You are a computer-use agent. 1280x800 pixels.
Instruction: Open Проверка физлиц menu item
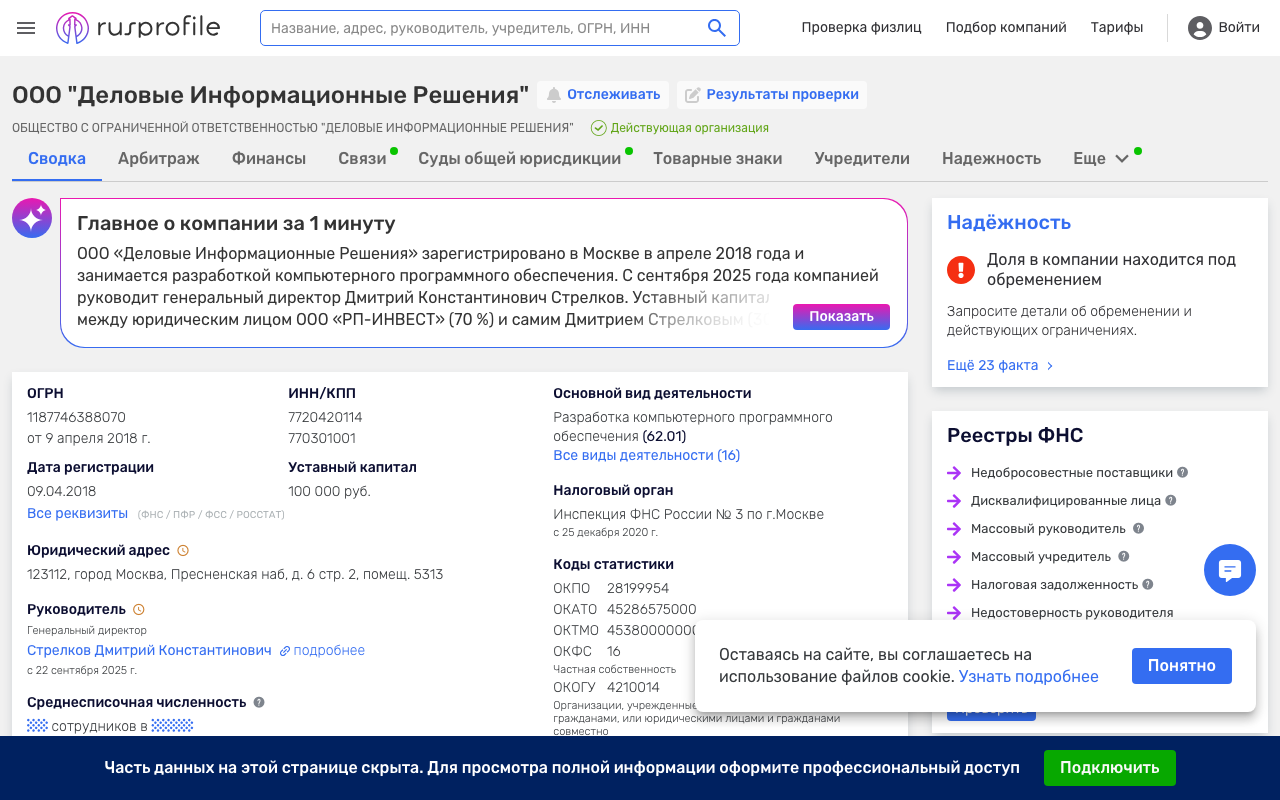[861, 28]
